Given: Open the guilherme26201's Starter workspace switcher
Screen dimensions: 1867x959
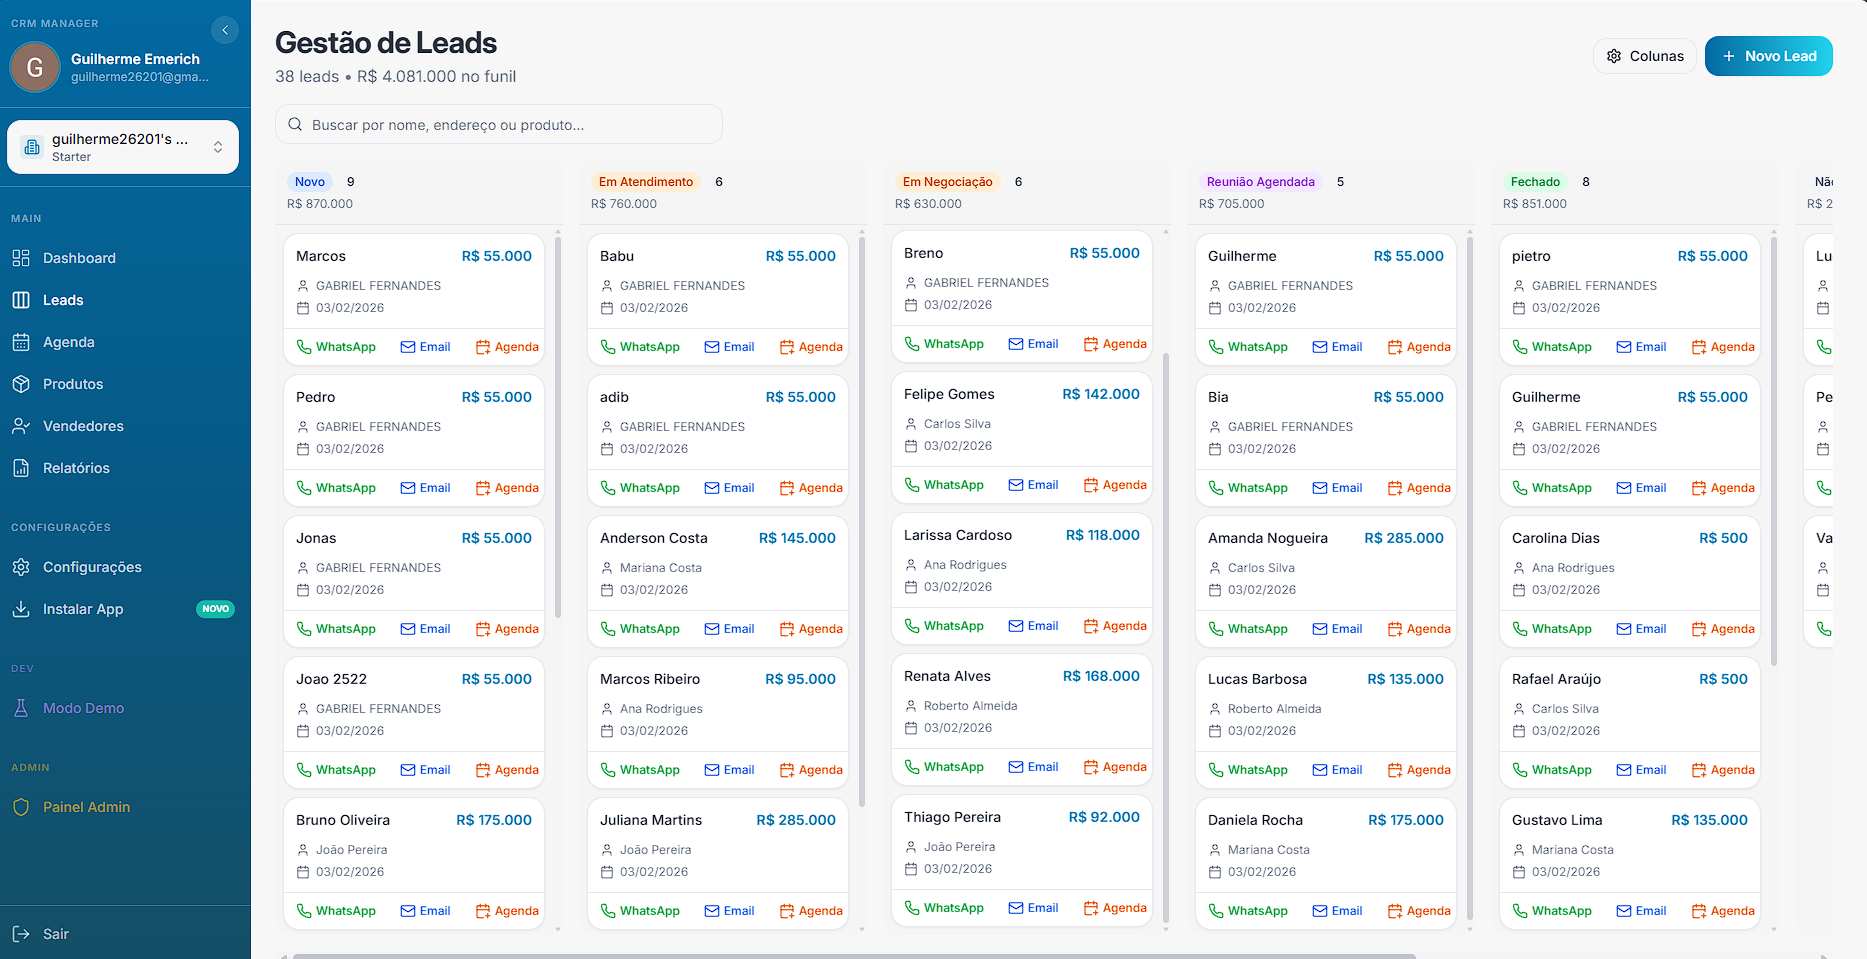Looking at the screenshot, I should coord(123,147).
